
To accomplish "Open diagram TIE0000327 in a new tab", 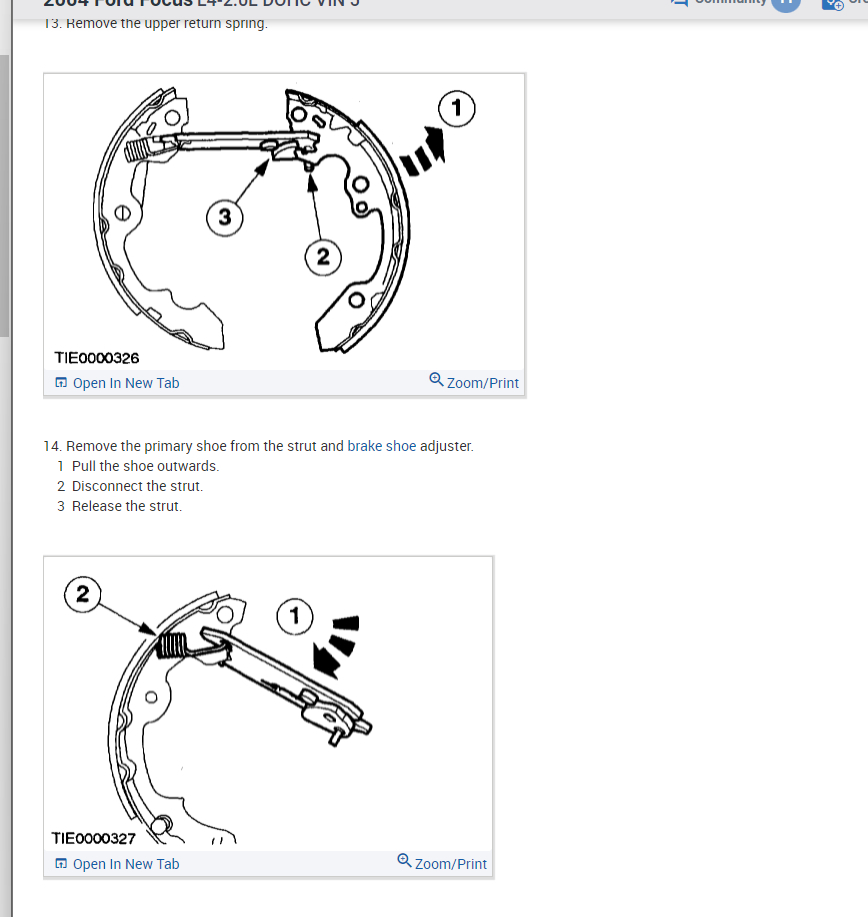I will [126, 864].
